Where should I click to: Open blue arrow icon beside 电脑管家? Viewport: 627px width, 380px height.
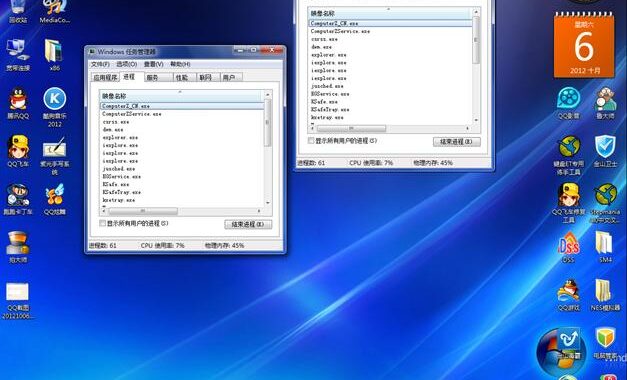(x=569, y=343)
